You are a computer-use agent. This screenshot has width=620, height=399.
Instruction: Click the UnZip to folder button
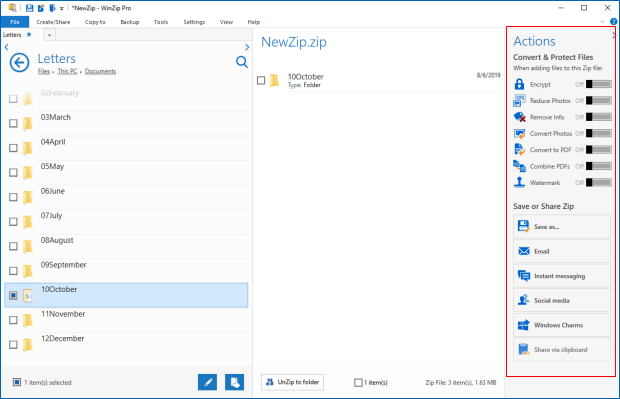[292, 382]
